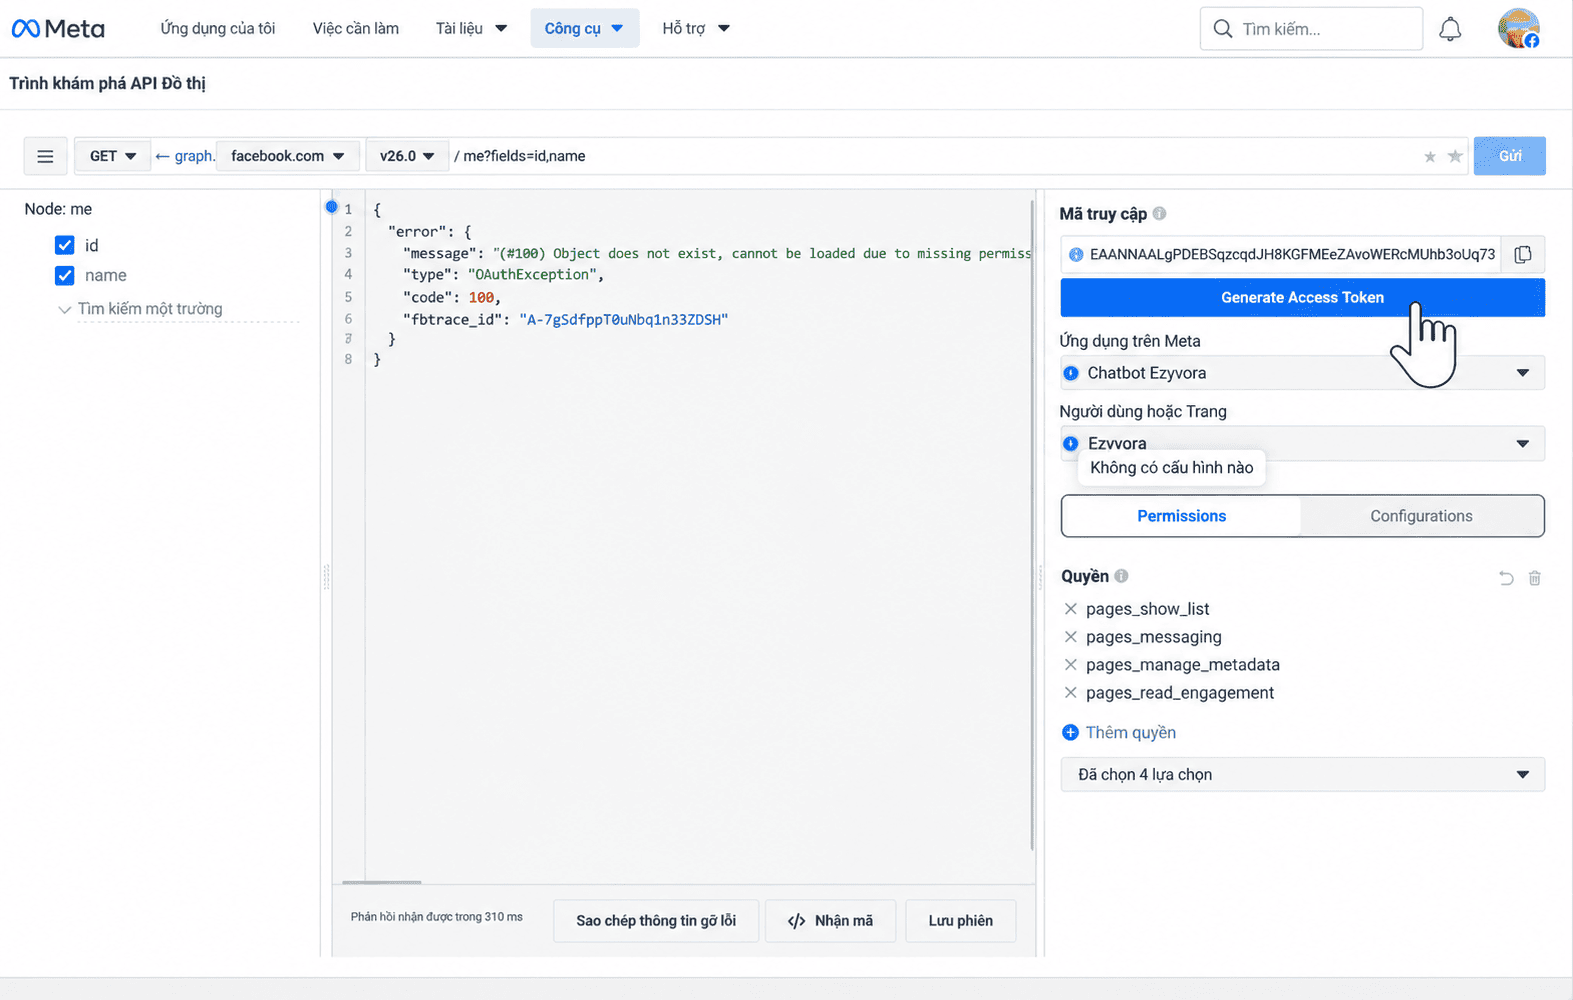This screenshot has width=1573, height=1000.
Task: Open the Ứng dụng của tôi menu item
Action: coord(218,29)
